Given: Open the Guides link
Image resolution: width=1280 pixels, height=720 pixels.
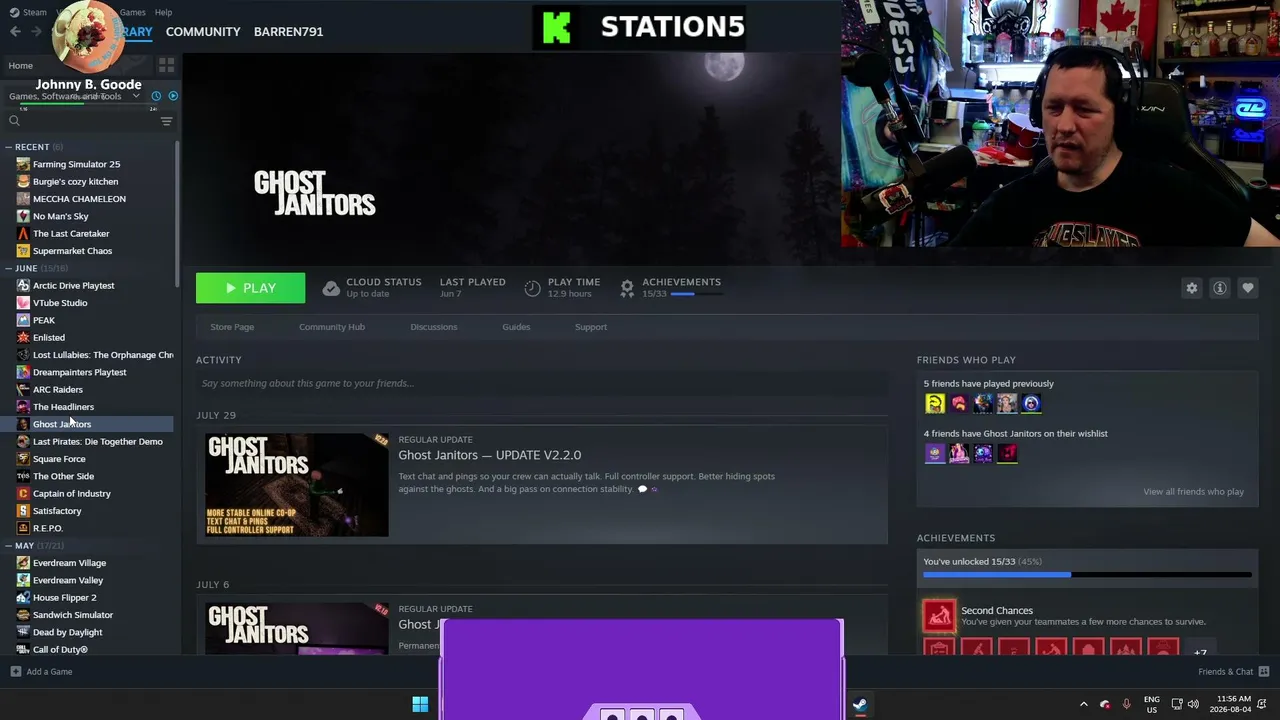Looking at the screenshot, I should [x=516, y=327].
